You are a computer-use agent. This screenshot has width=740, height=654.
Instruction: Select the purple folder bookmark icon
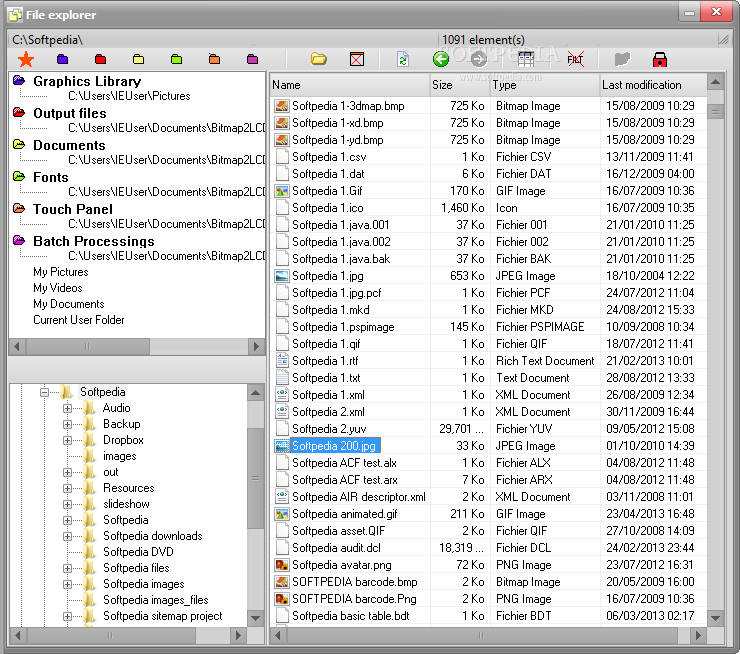[x=62, y=59]
